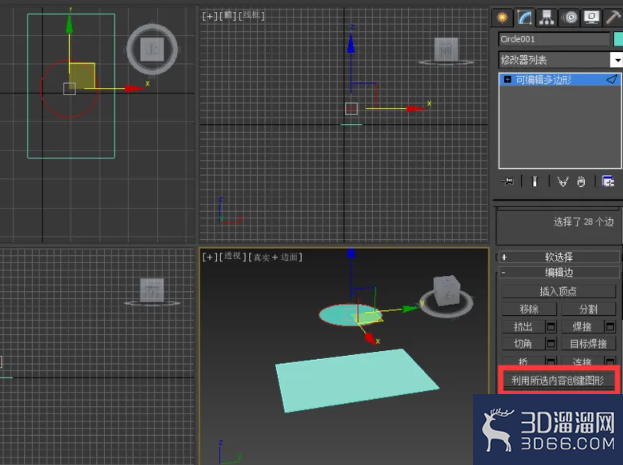Click the left viewport ViewCube 左 face
The height and width of the screenshot is (465, 623).
[x=152, y=290]
